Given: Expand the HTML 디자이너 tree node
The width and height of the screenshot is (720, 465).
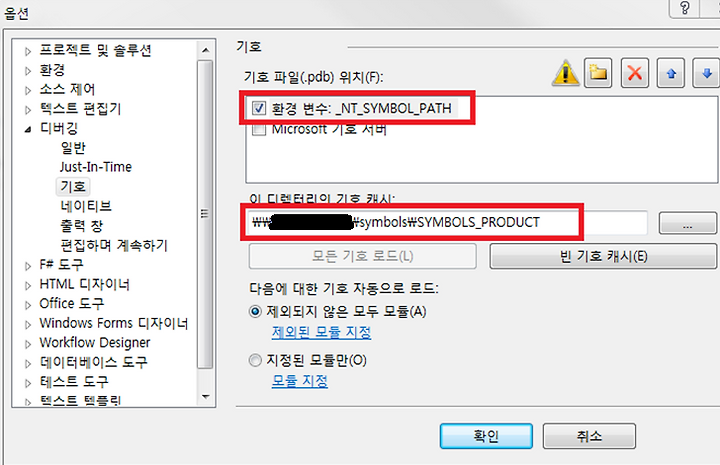Looking at the screenshot, I should pos(28,286).
